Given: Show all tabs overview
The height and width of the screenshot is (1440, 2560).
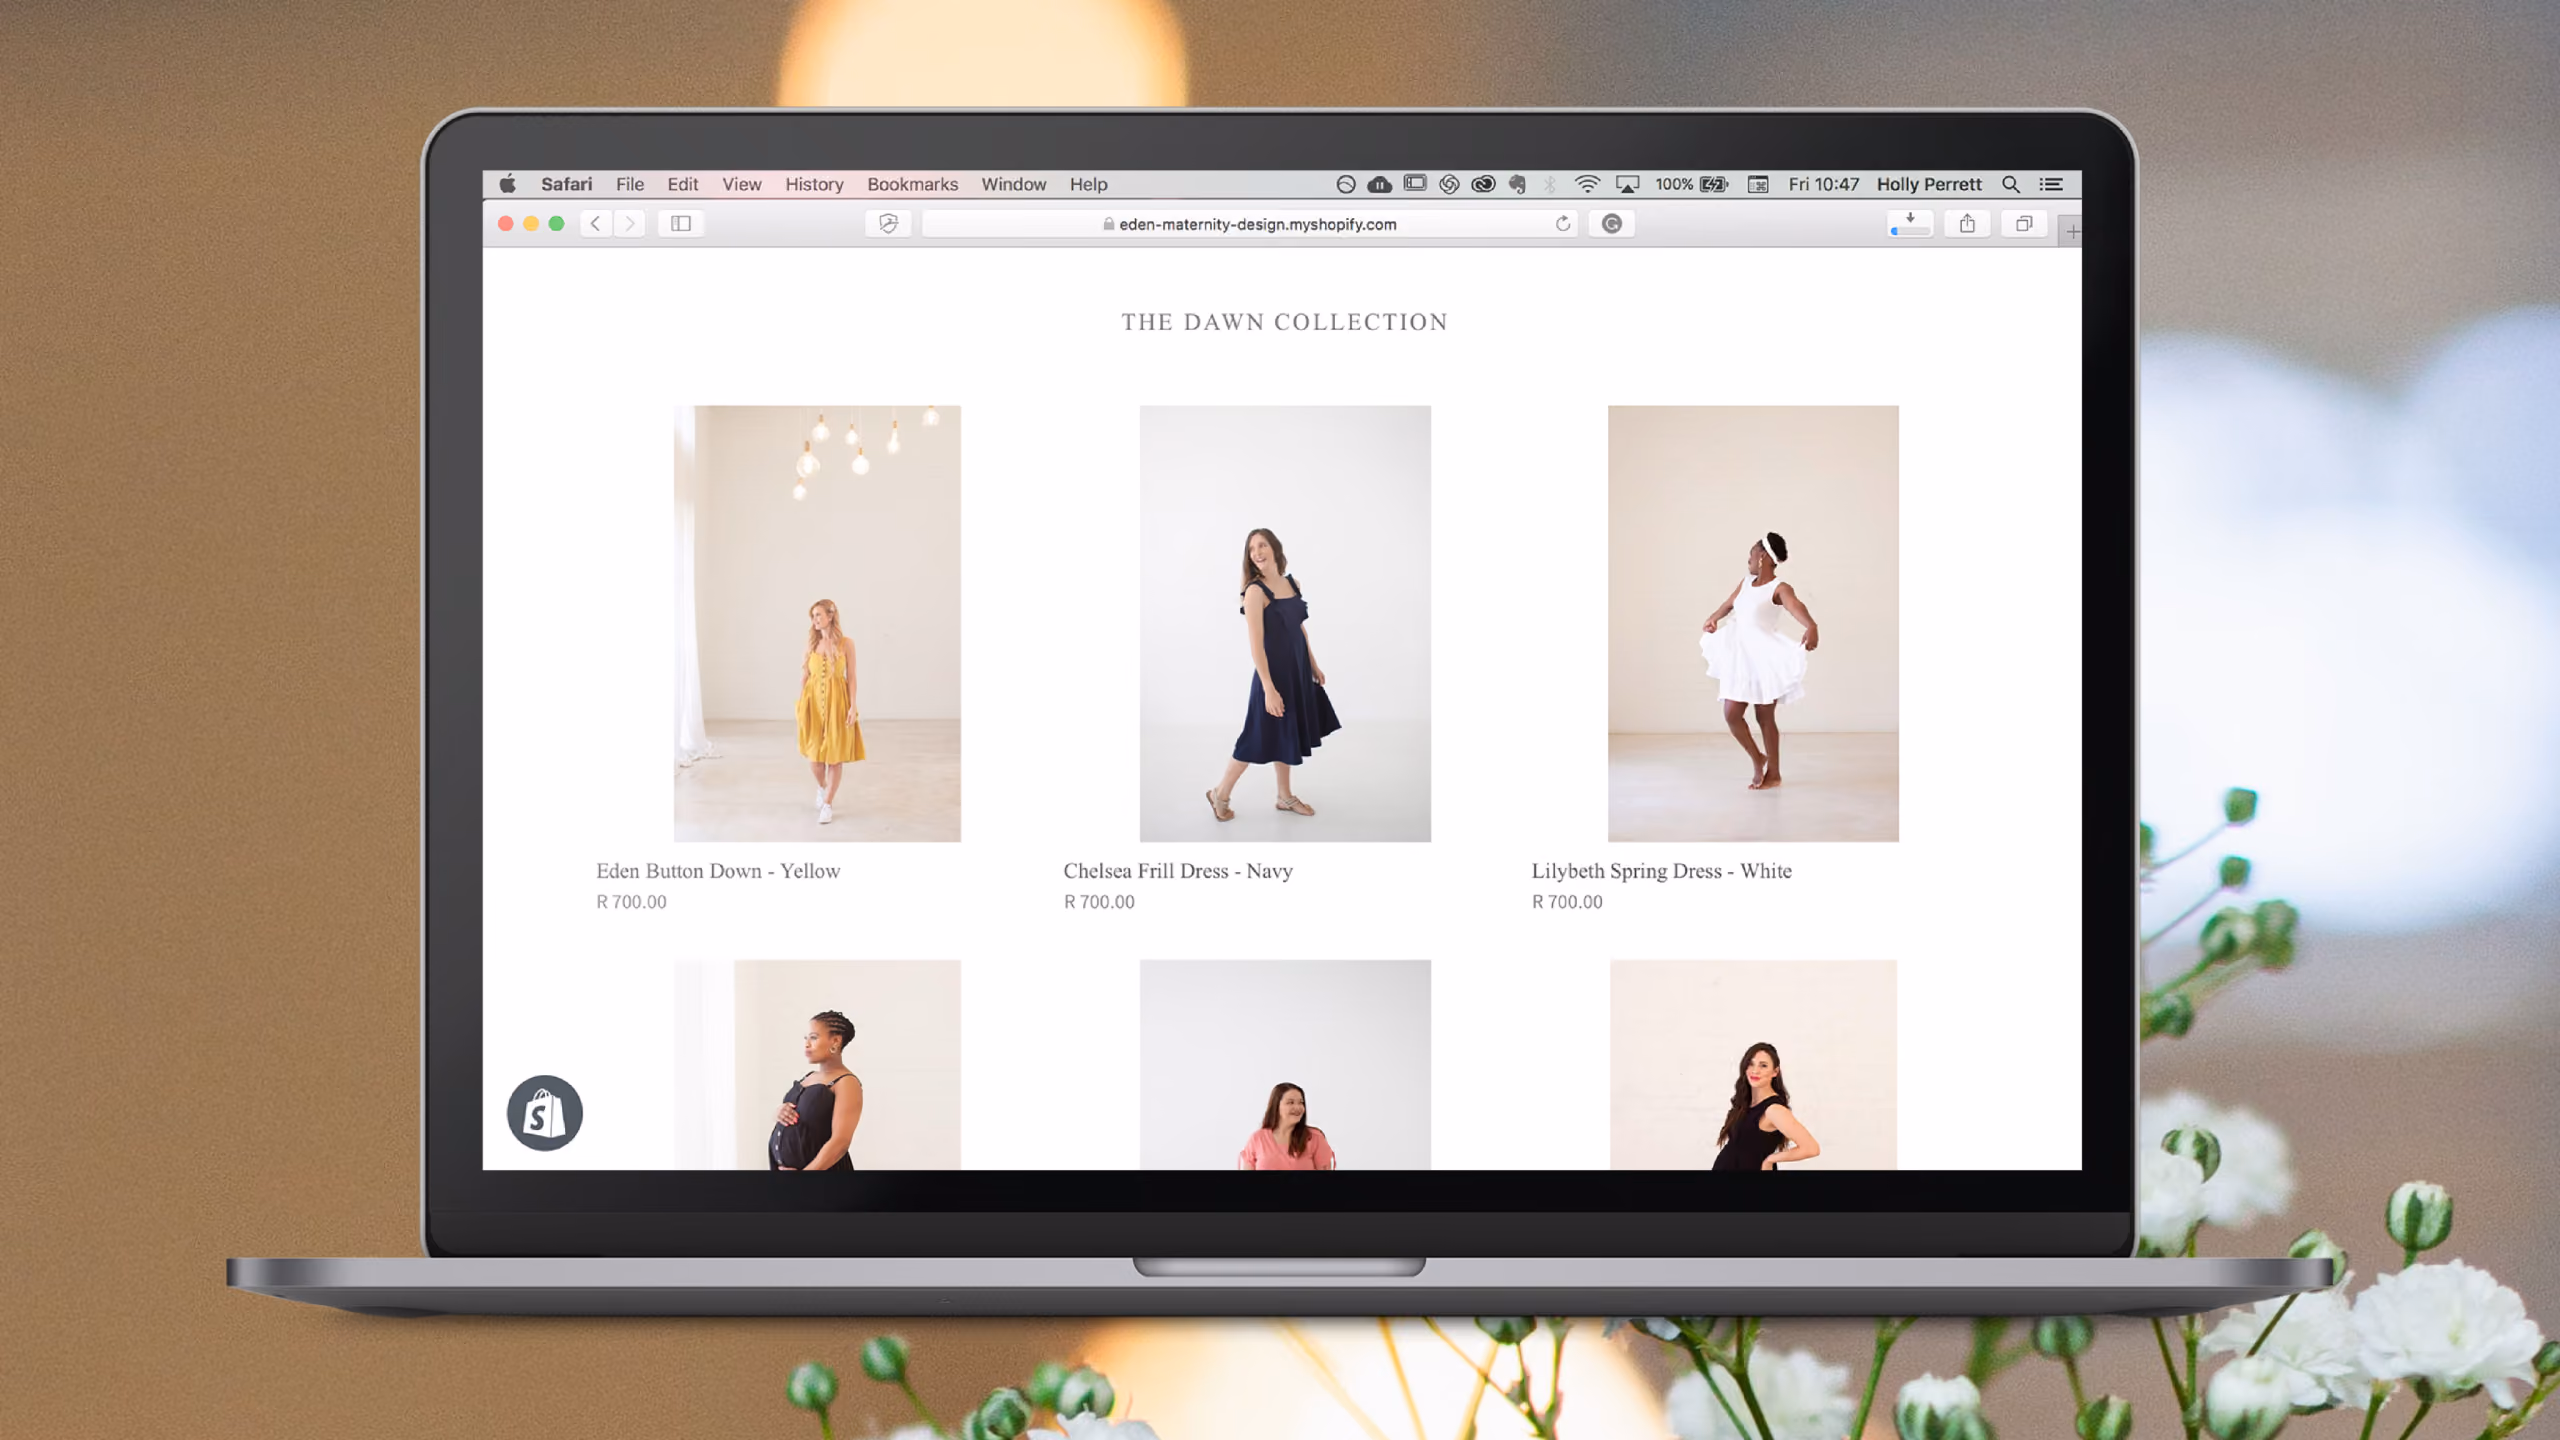Looking at the screenshot, I should point(2024,224).
